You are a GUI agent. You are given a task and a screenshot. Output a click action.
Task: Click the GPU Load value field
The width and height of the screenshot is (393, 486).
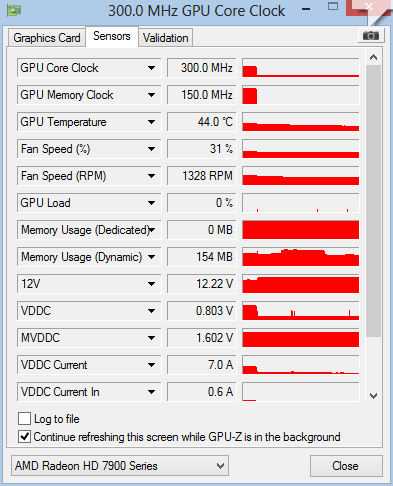point(202,203)
